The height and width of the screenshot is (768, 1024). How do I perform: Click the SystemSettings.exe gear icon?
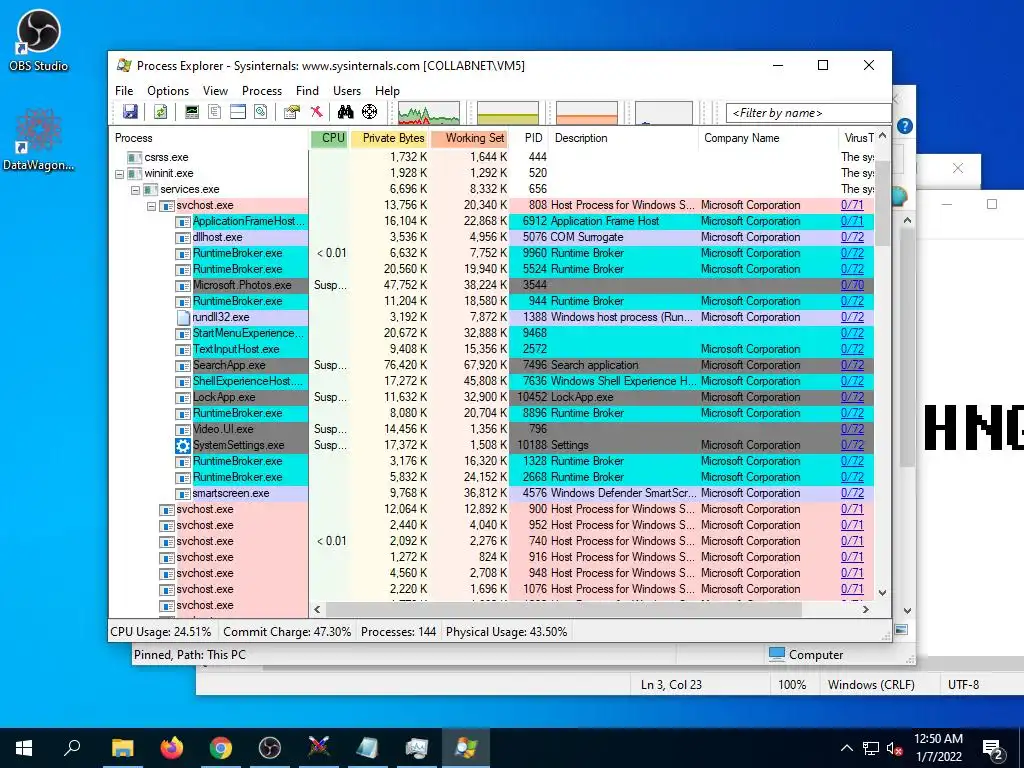point(183,445)
